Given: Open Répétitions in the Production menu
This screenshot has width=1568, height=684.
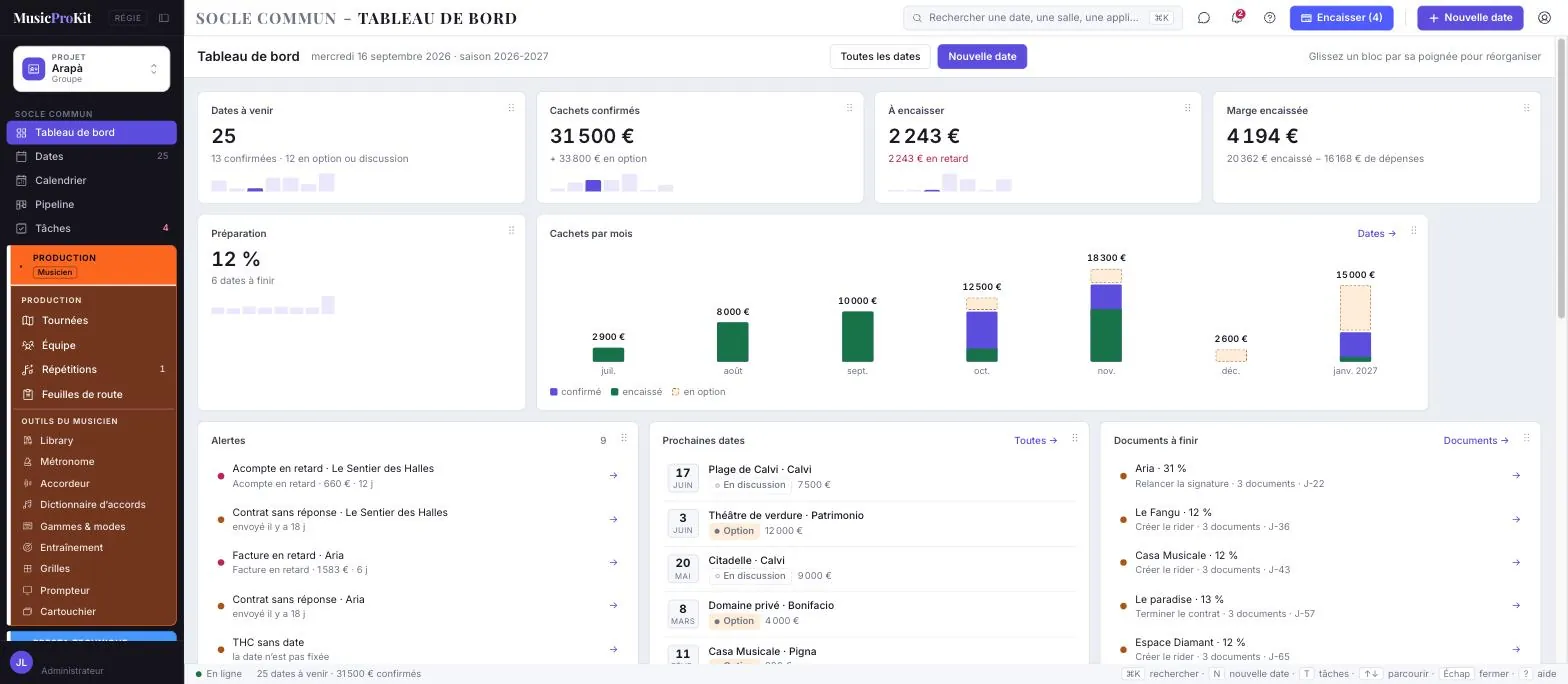Looking at the screenshot, I should point(93,370).
